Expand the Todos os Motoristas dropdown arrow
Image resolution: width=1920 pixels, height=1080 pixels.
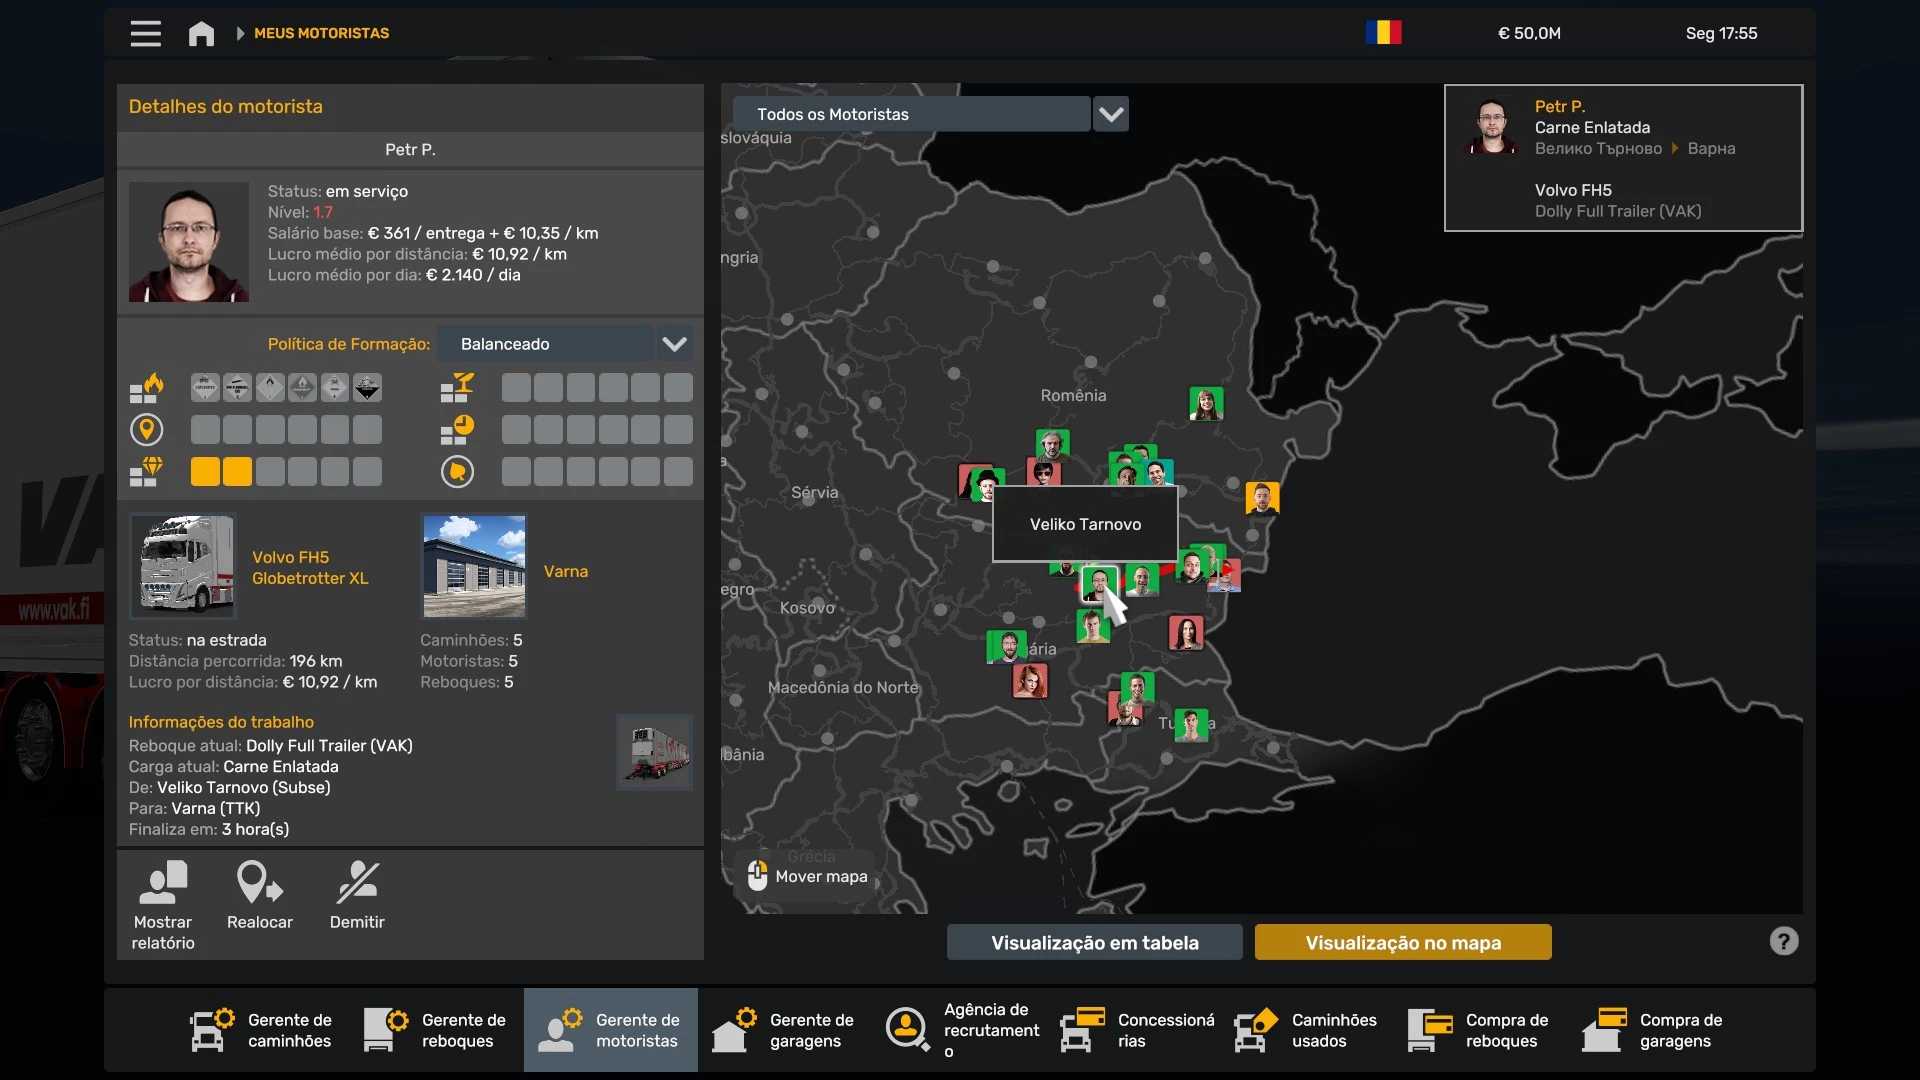click(1110, 114)
